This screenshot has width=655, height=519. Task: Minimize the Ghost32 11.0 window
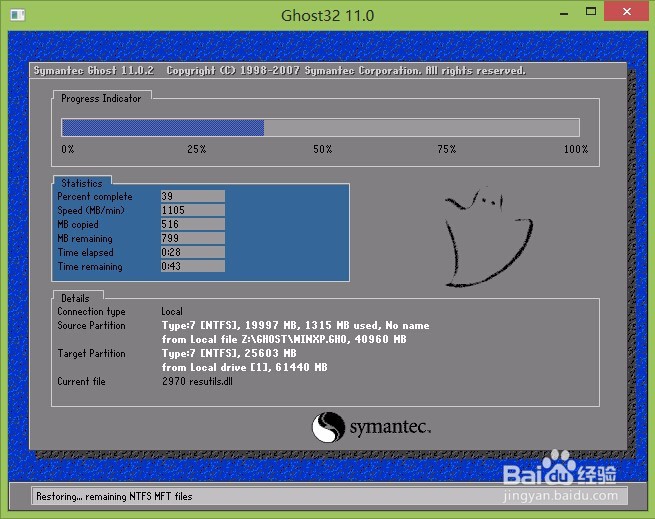(564, 13)
